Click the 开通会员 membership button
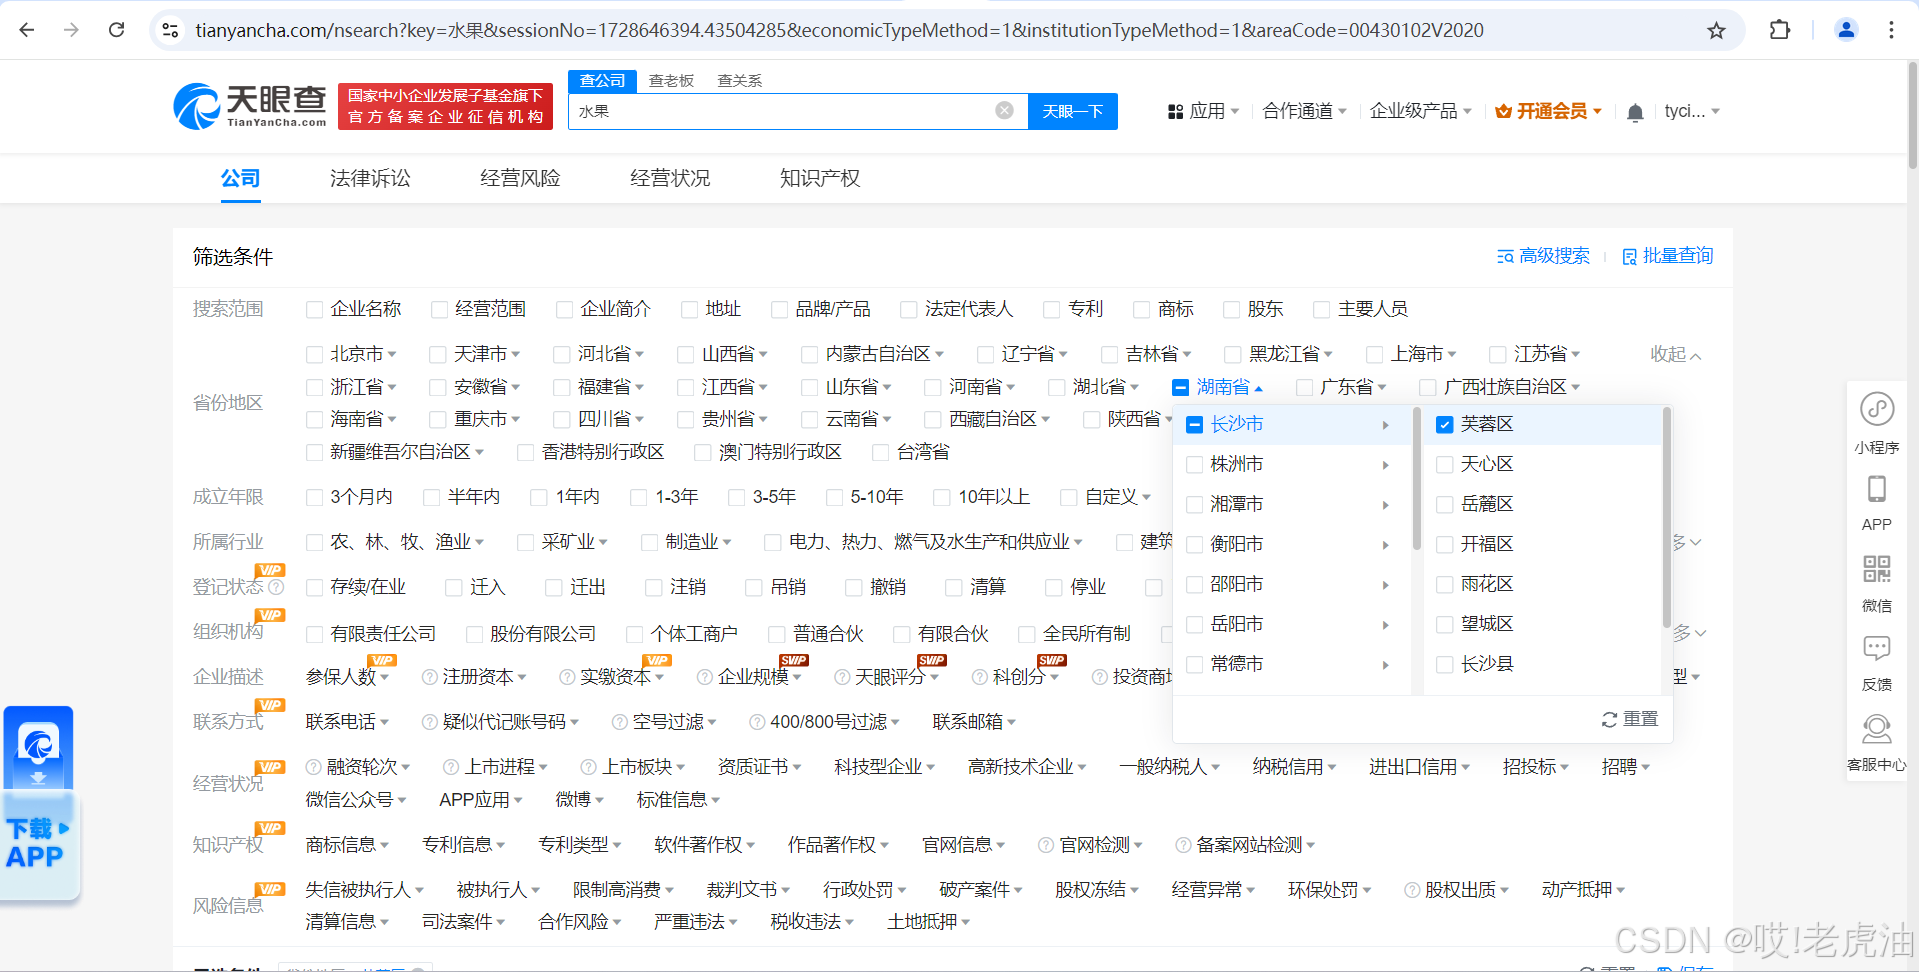 pyautogui.click(x=1548, y=111)
